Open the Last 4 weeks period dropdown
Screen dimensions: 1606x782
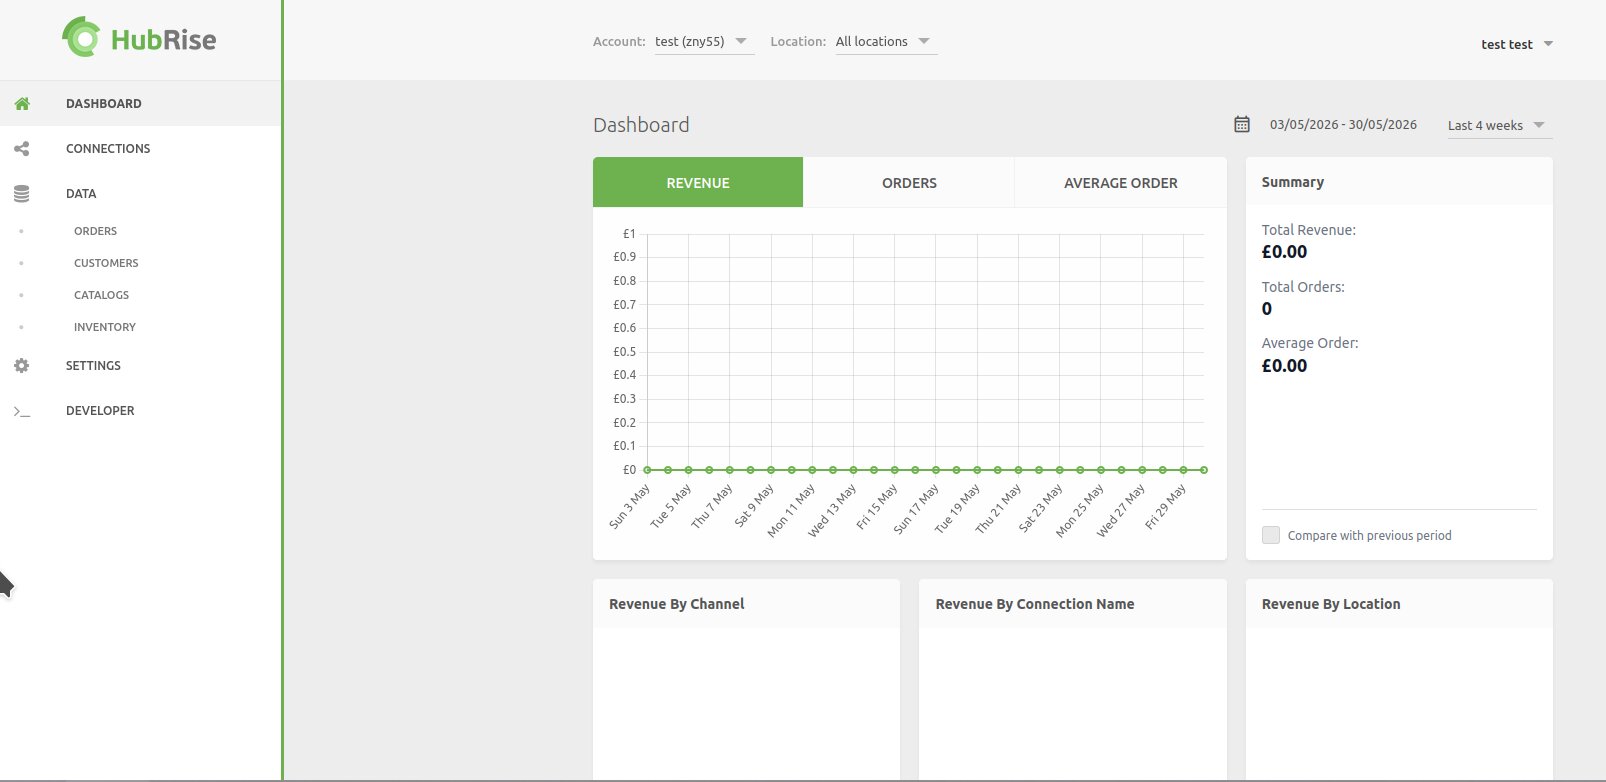1499,125
